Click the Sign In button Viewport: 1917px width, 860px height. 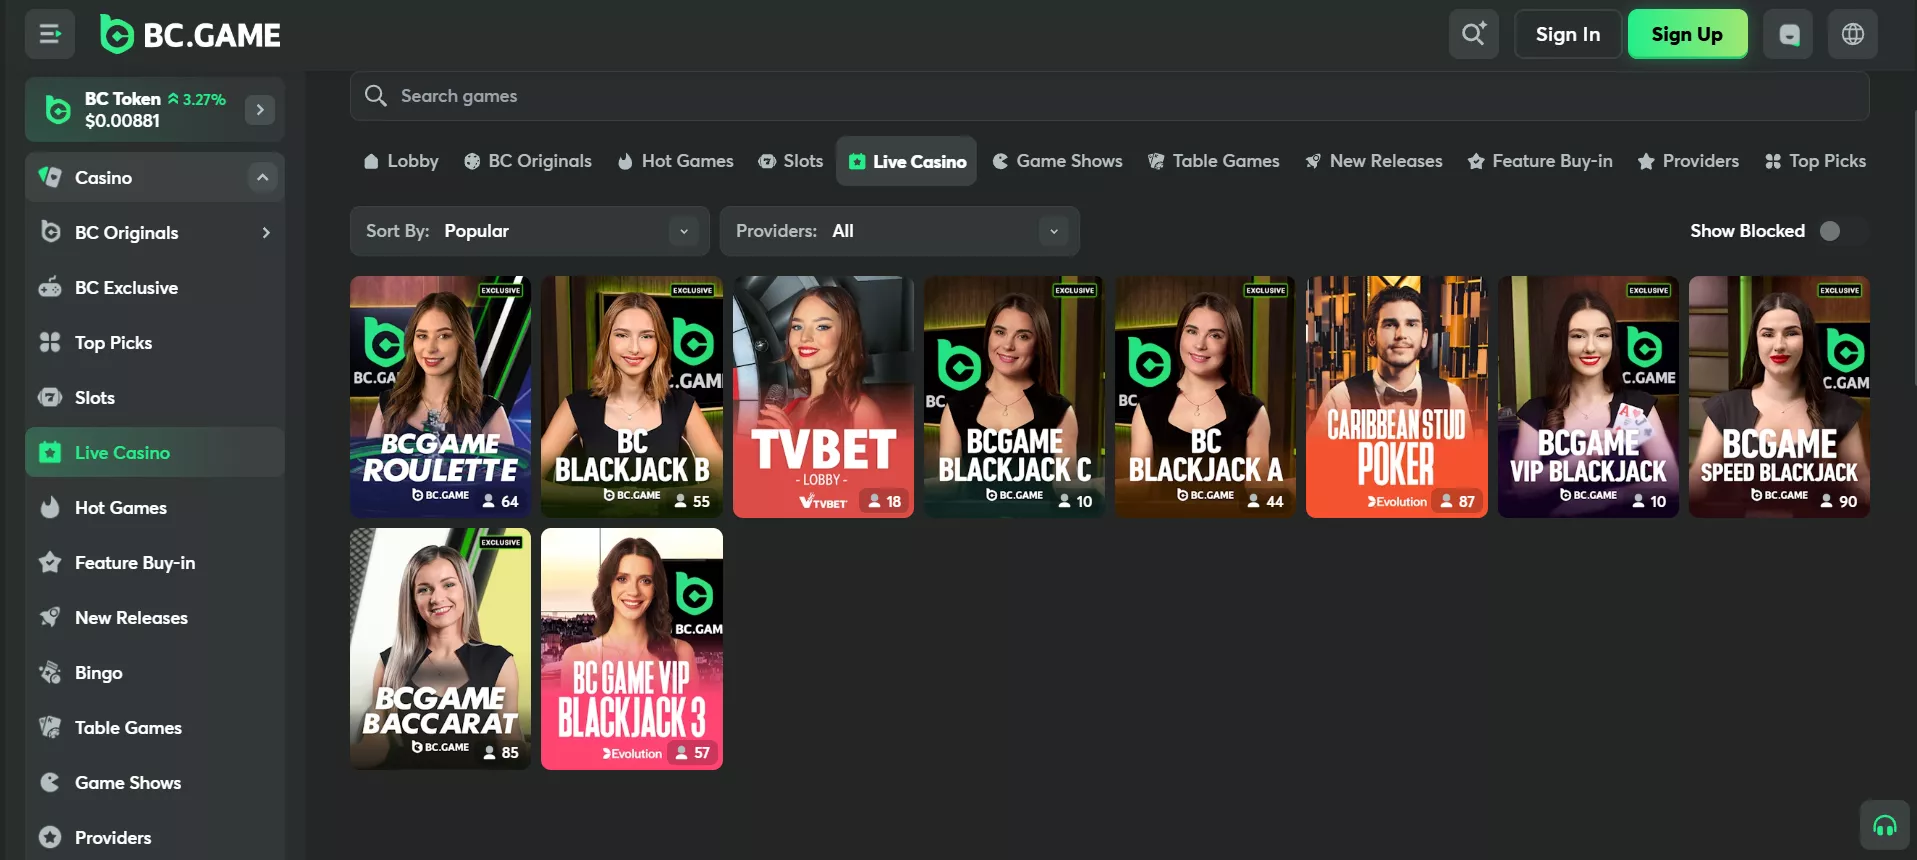point(1567,34)
